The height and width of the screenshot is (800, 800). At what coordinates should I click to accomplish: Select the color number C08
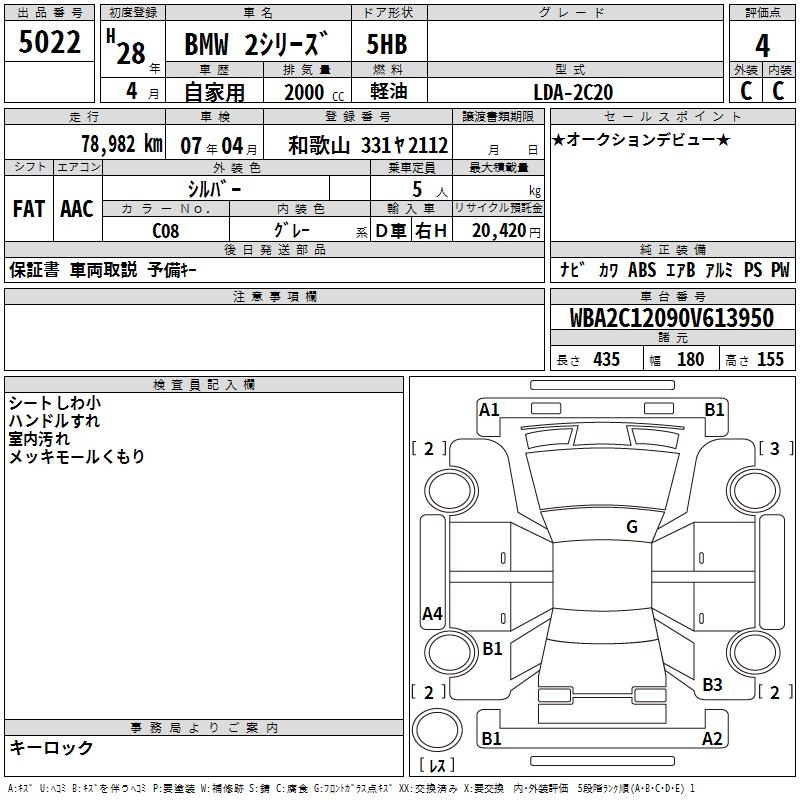[165, 231]
